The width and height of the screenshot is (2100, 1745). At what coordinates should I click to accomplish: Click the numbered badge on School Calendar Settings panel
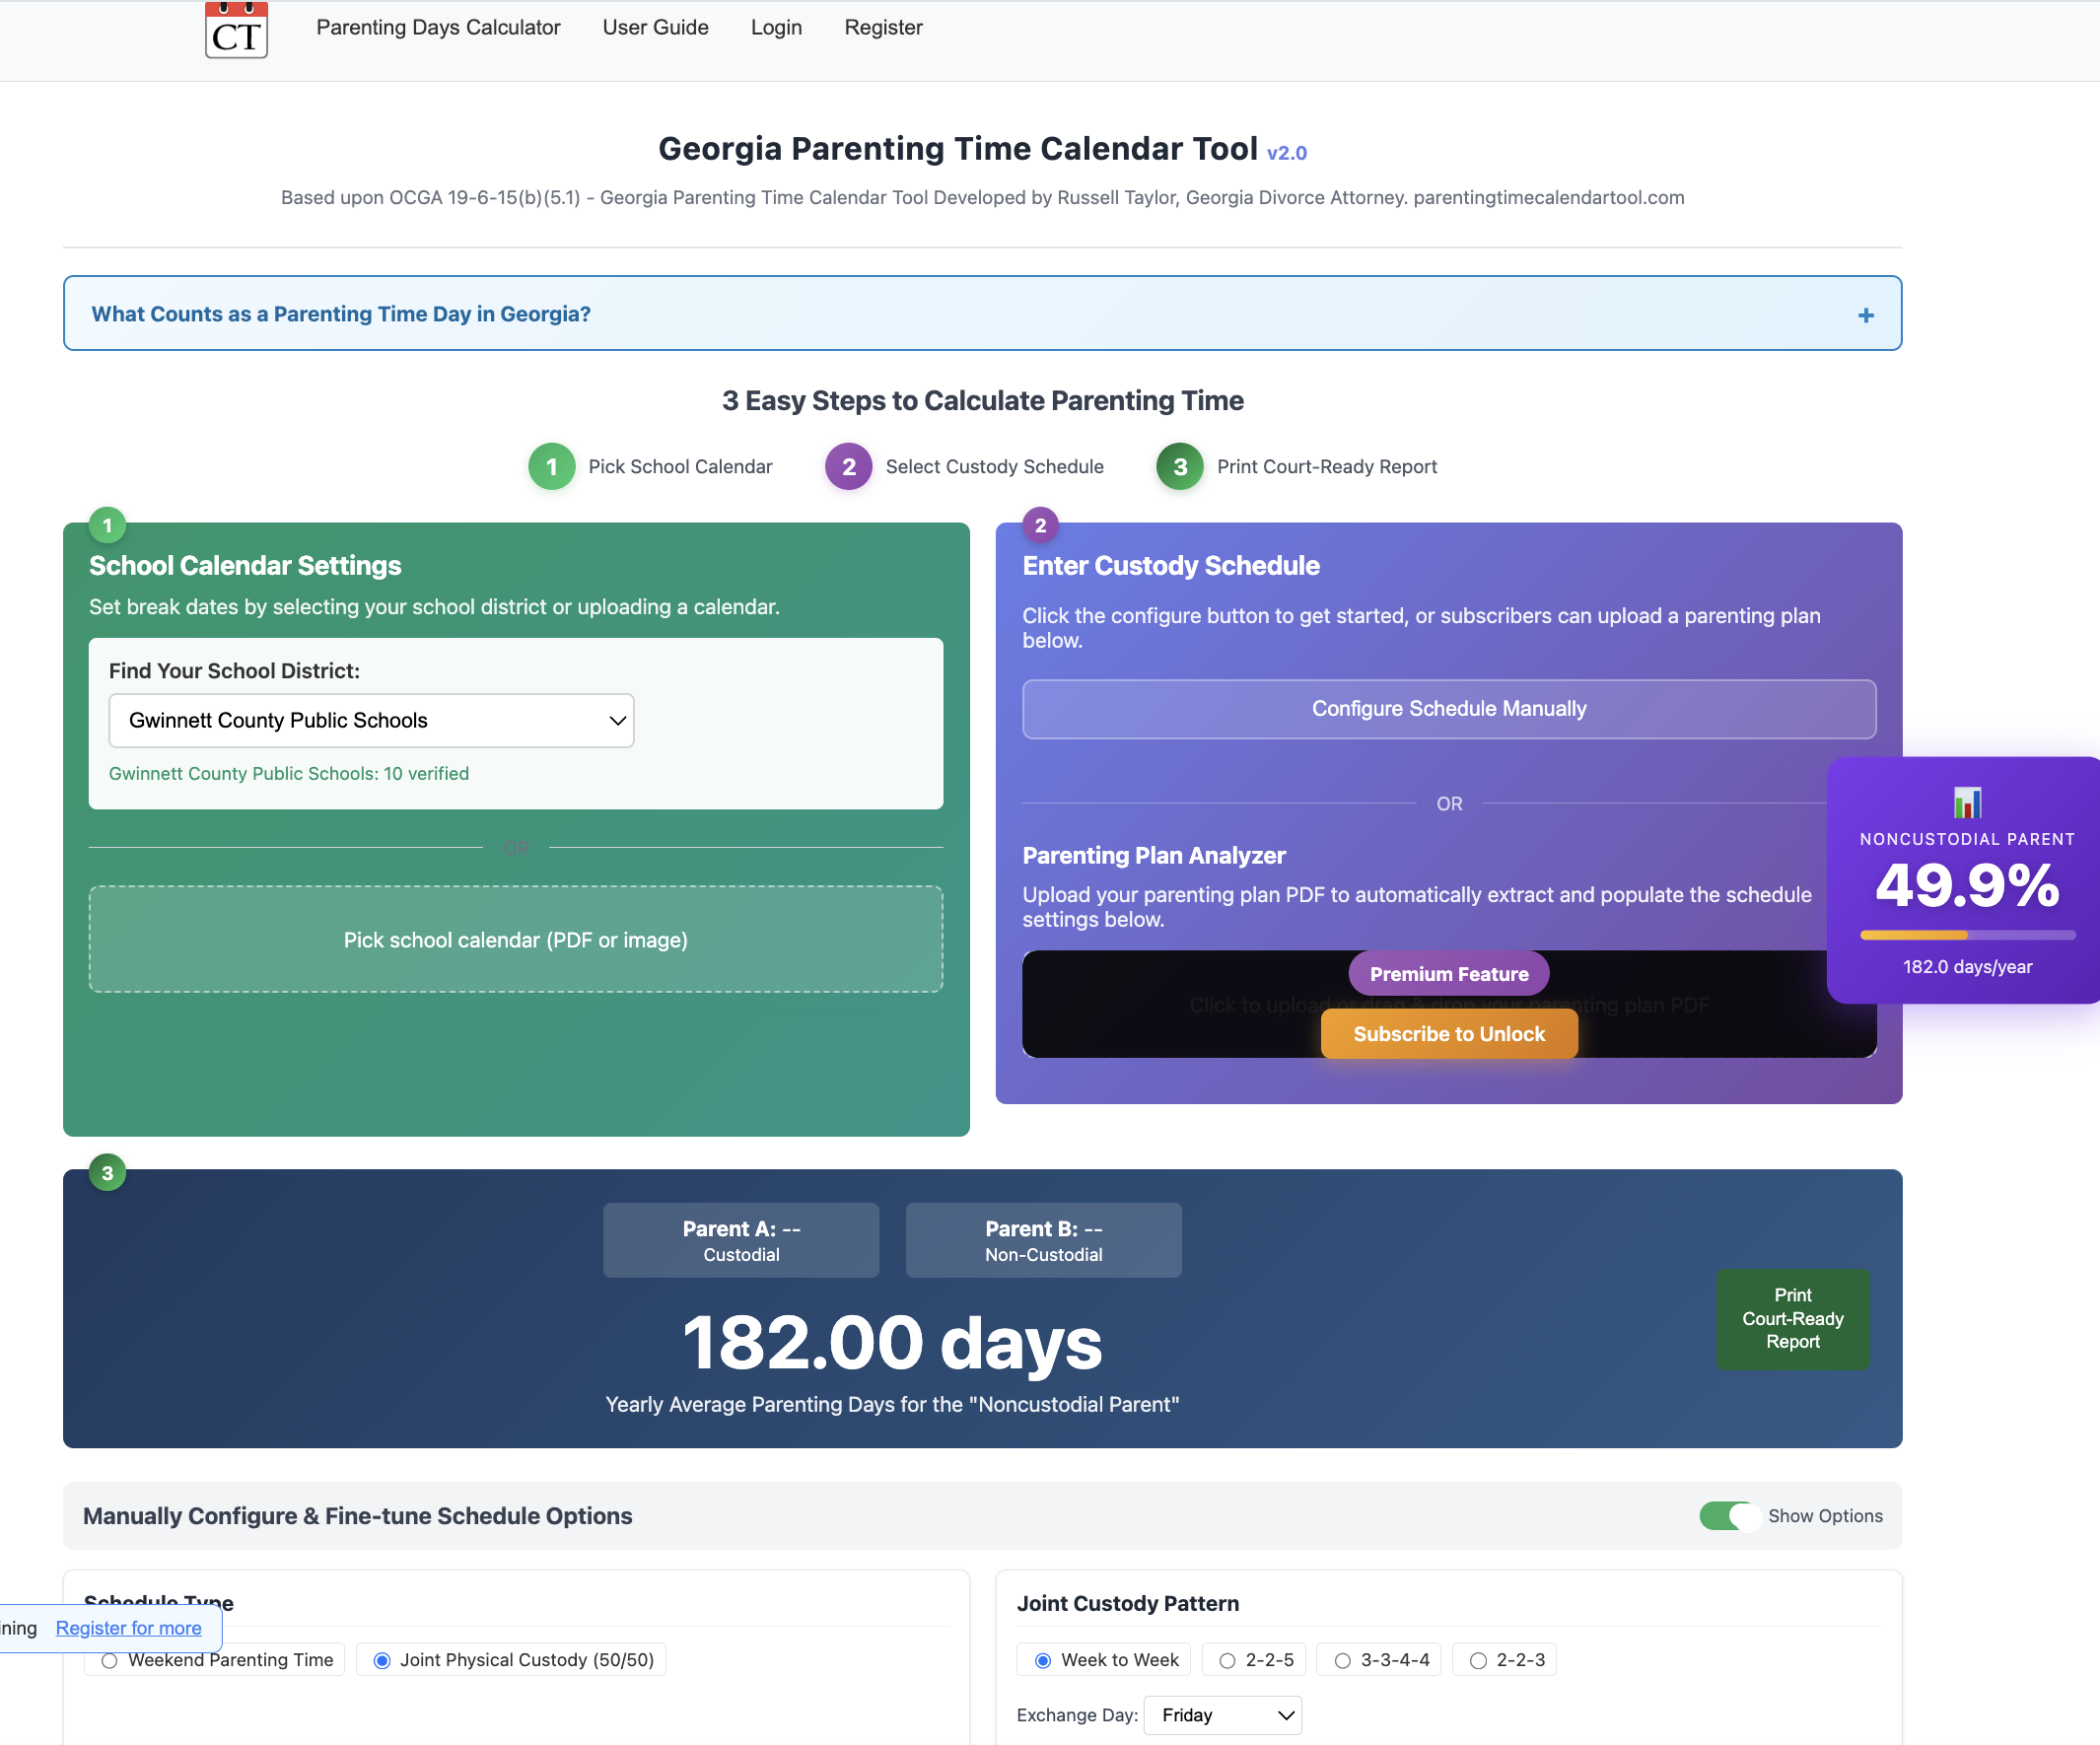pyautogui.click(x=107, y=524)
